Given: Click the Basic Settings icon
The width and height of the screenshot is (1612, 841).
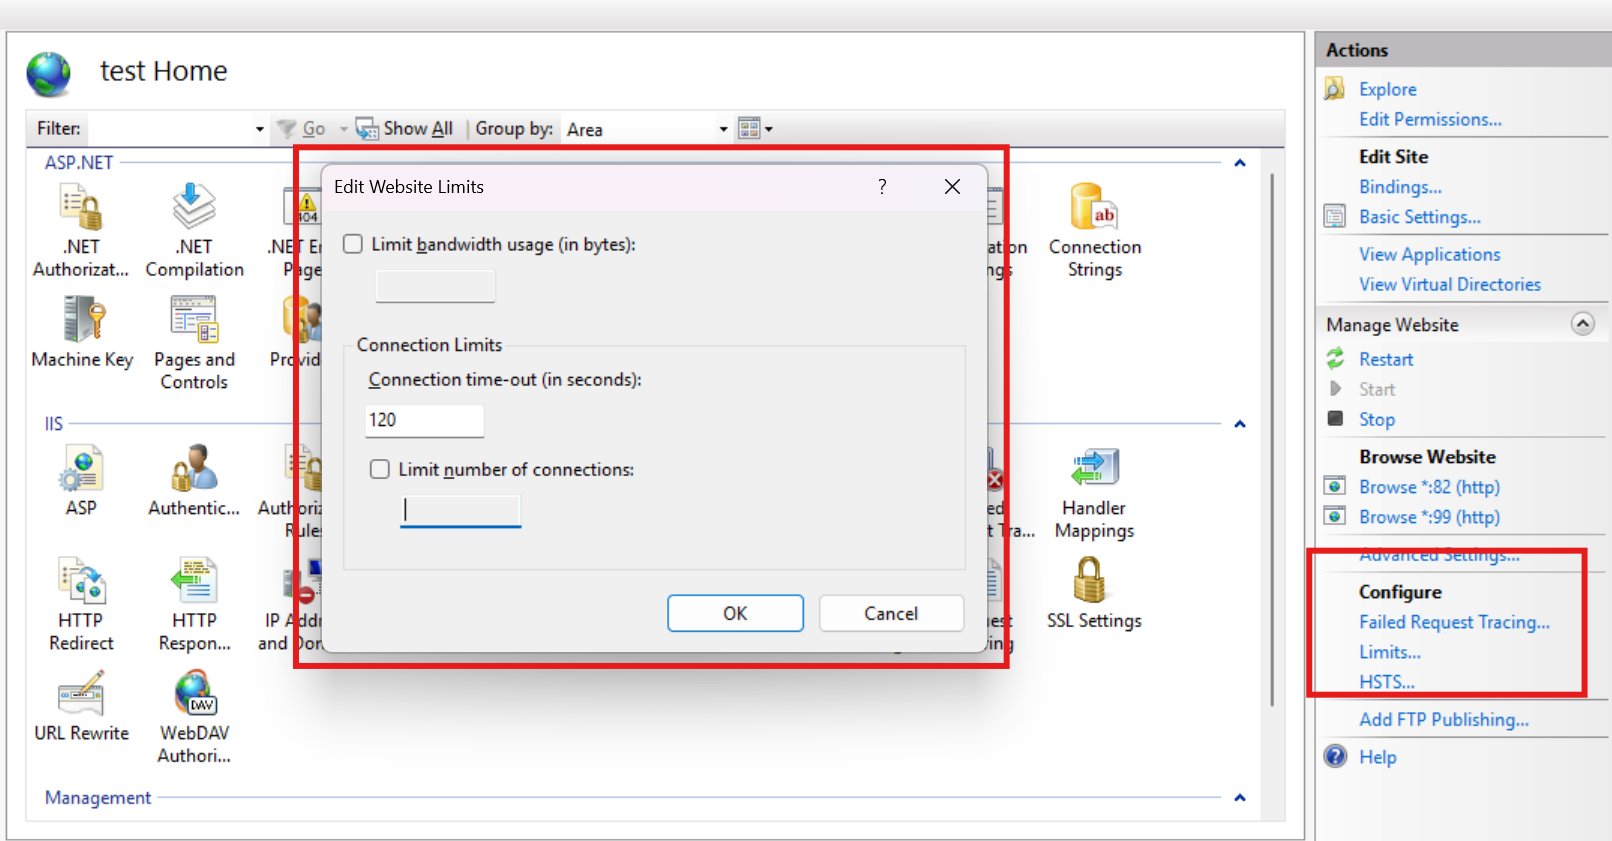Looking at the screenshot, I should [x=1335, y=216].
